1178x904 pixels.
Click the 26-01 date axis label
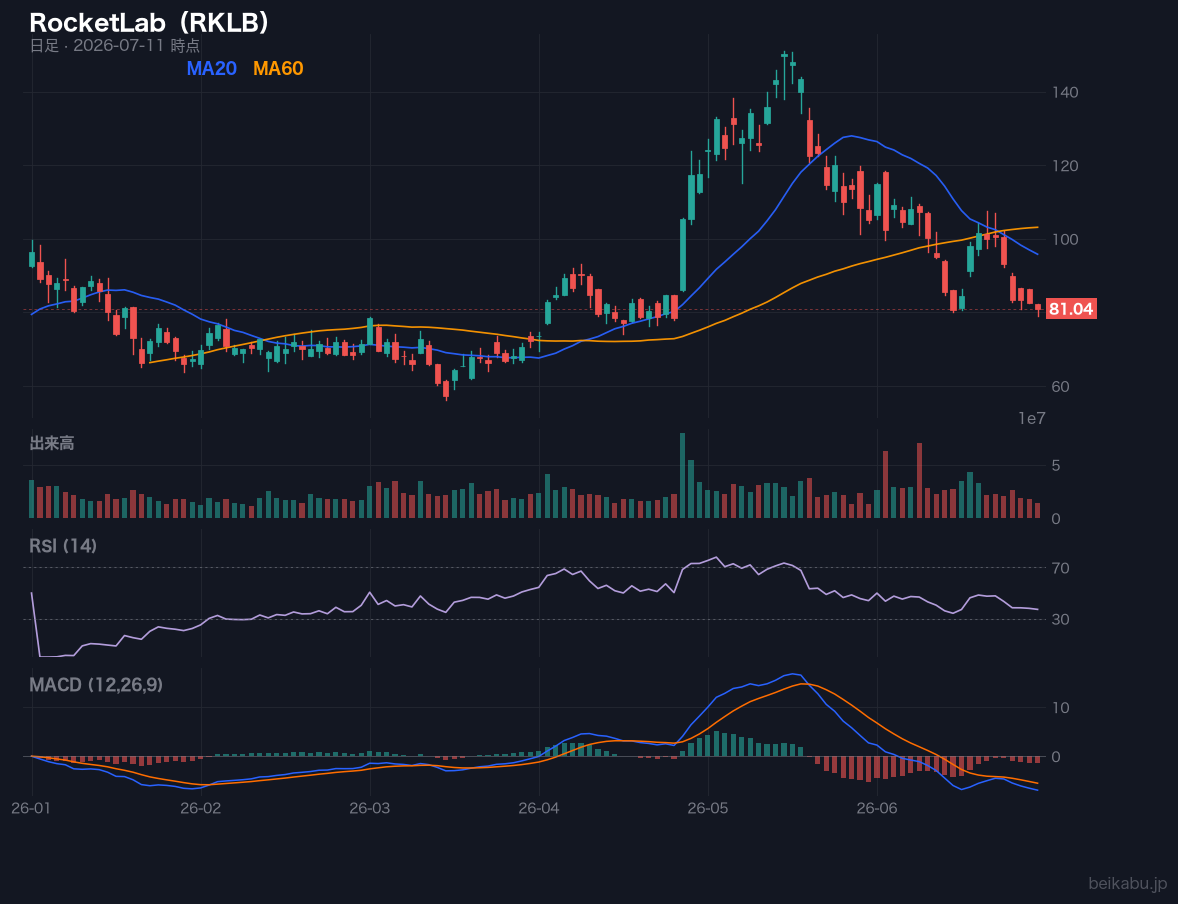pyautogui.click(x=31, y=809)
